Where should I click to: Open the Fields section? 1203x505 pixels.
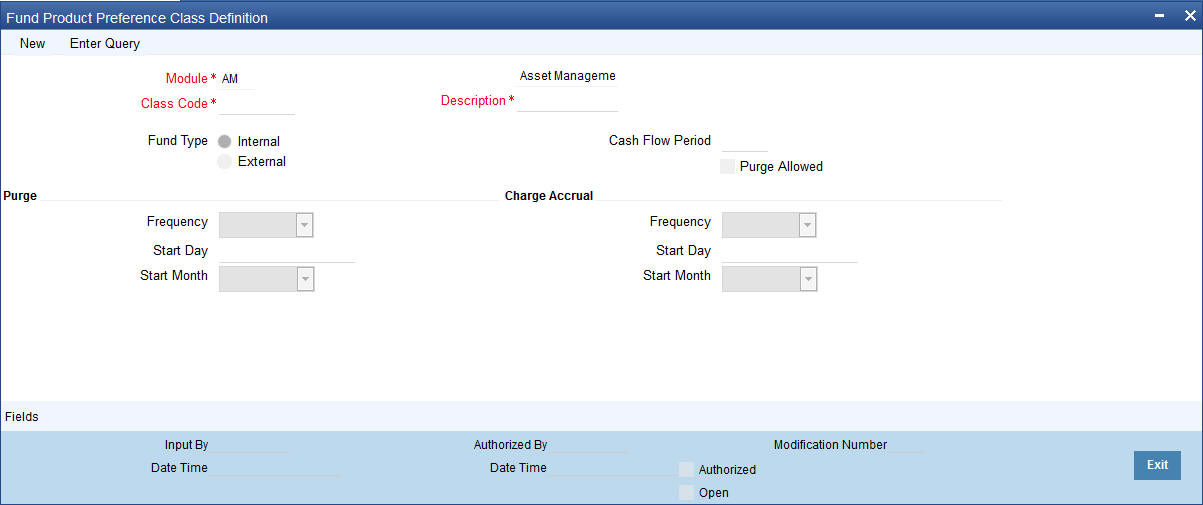[x=22, y=416]
